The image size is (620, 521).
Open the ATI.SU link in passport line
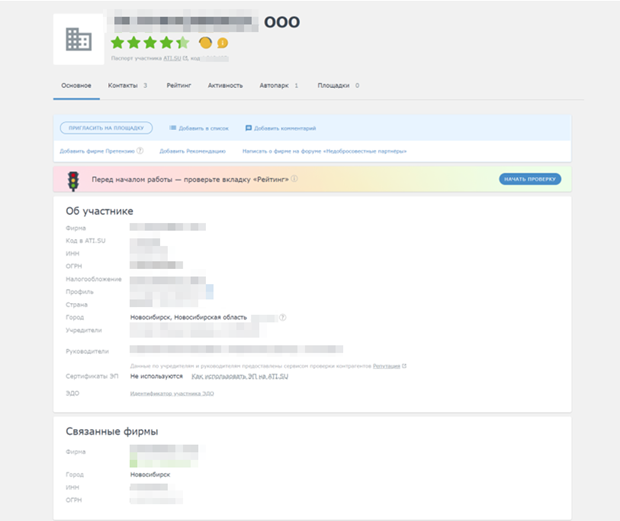coord(172,58)
